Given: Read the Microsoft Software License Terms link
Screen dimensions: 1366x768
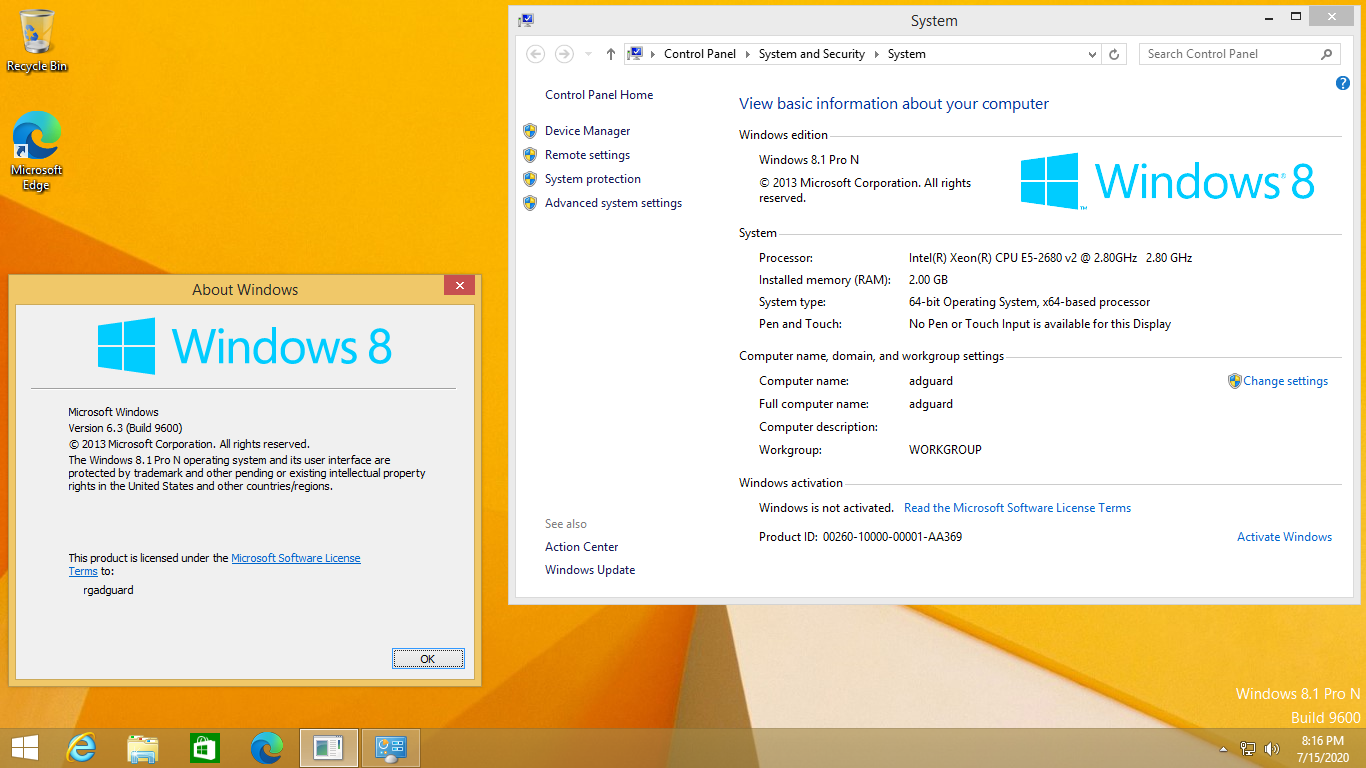Looking at the screenshot, I should (x=1017, y=508).
